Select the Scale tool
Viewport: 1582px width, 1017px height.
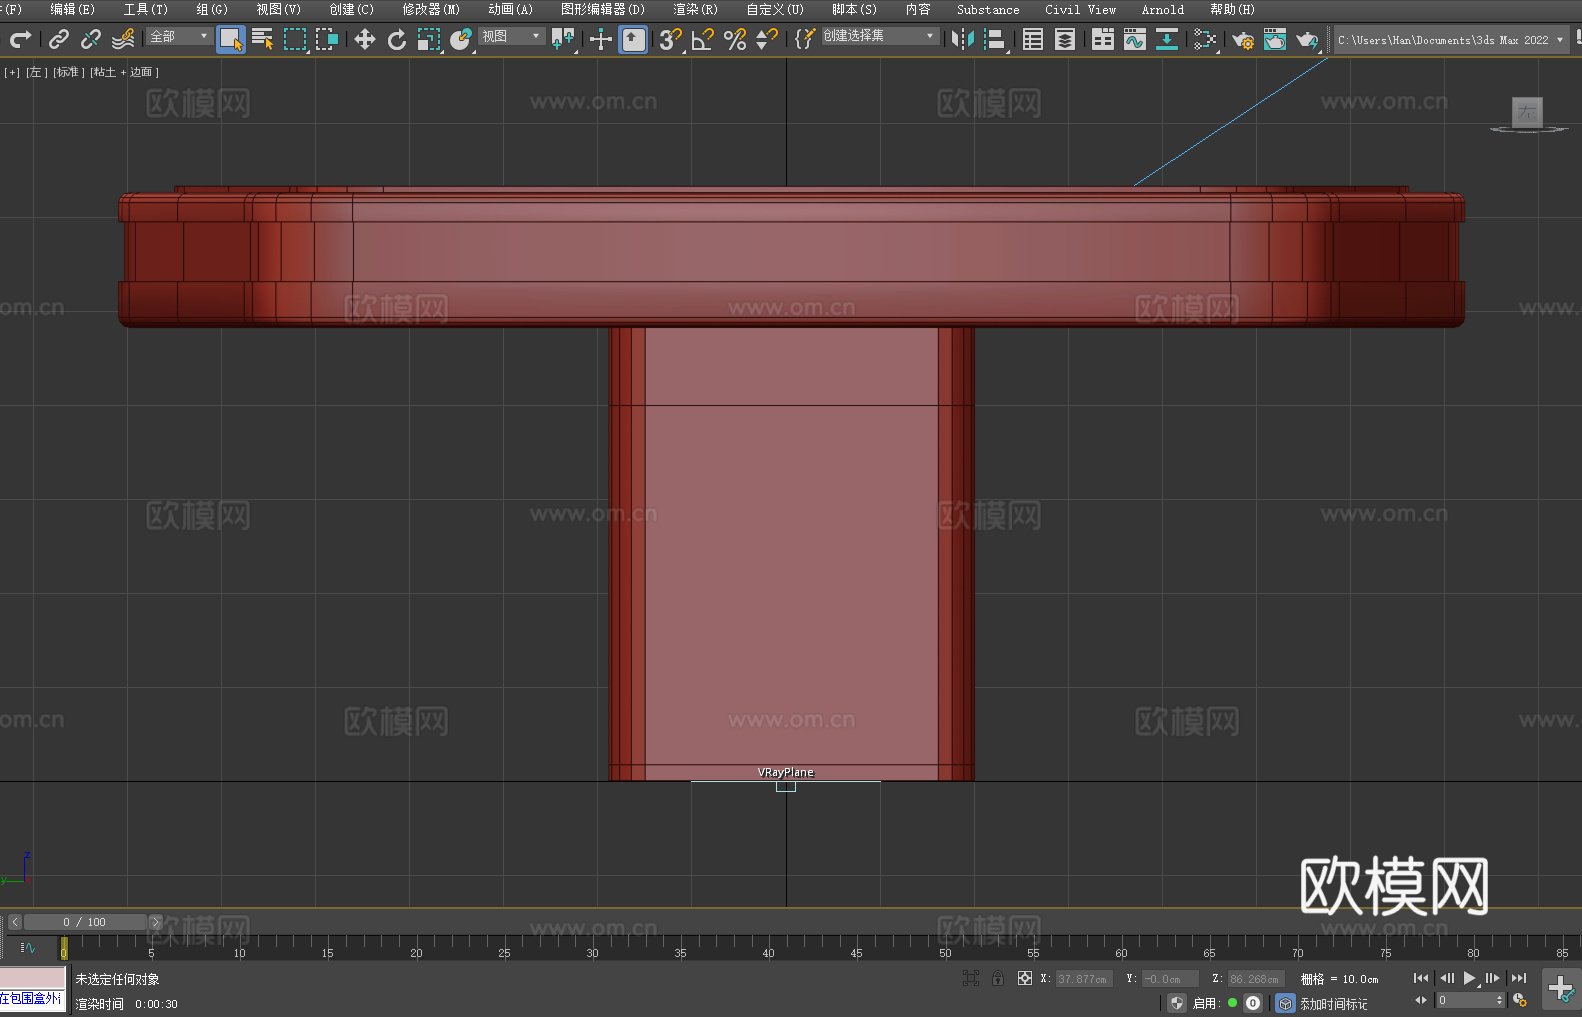pyautogui.click(x=429, y=39)
